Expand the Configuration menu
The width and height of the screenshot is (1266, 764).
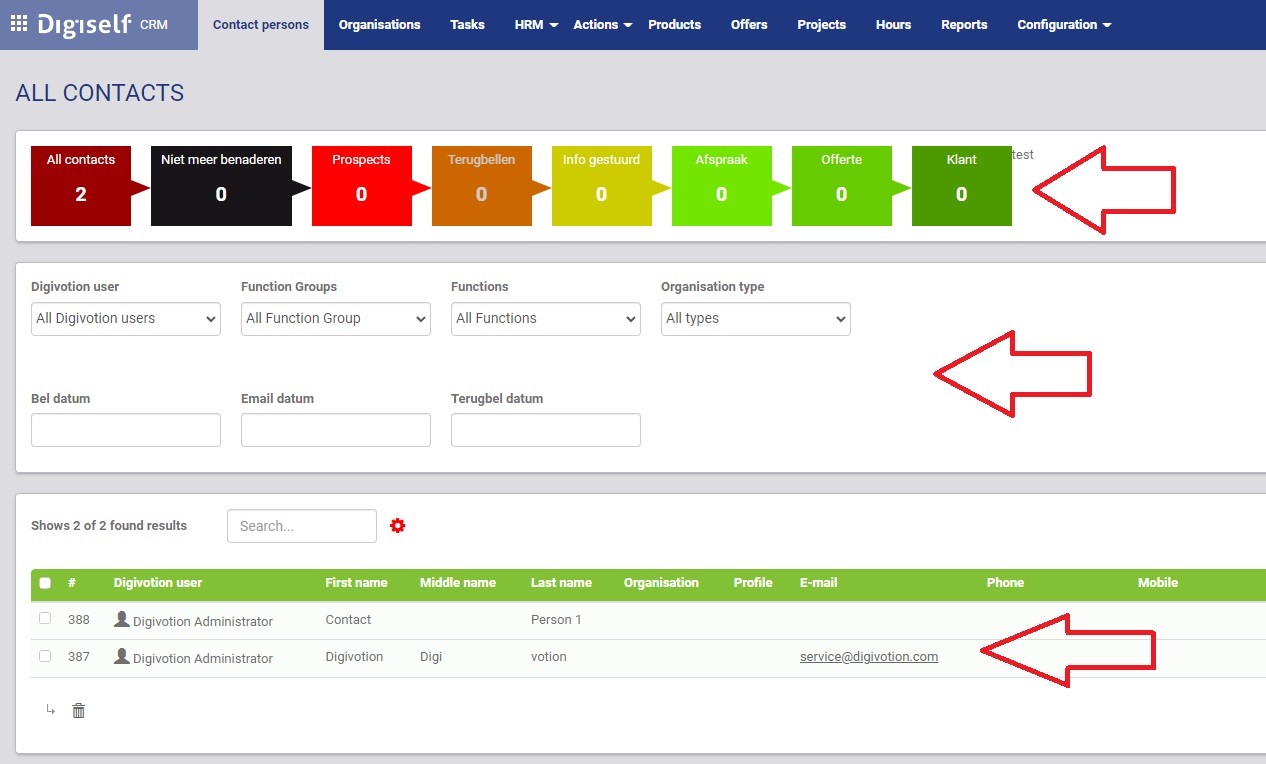point(1064,25)
